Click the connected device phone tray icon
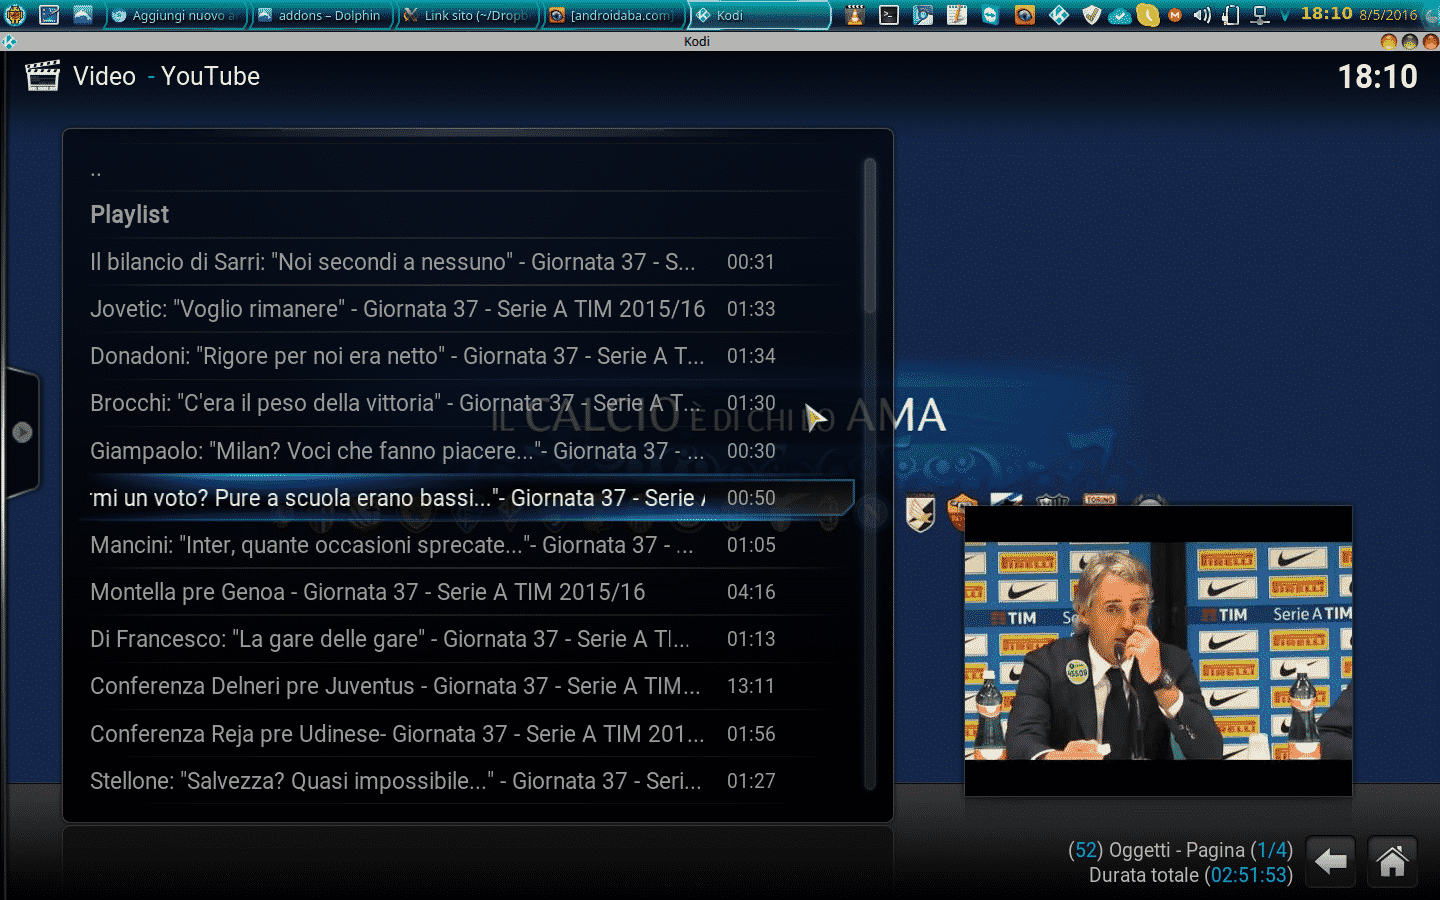 pos(1232,15)
